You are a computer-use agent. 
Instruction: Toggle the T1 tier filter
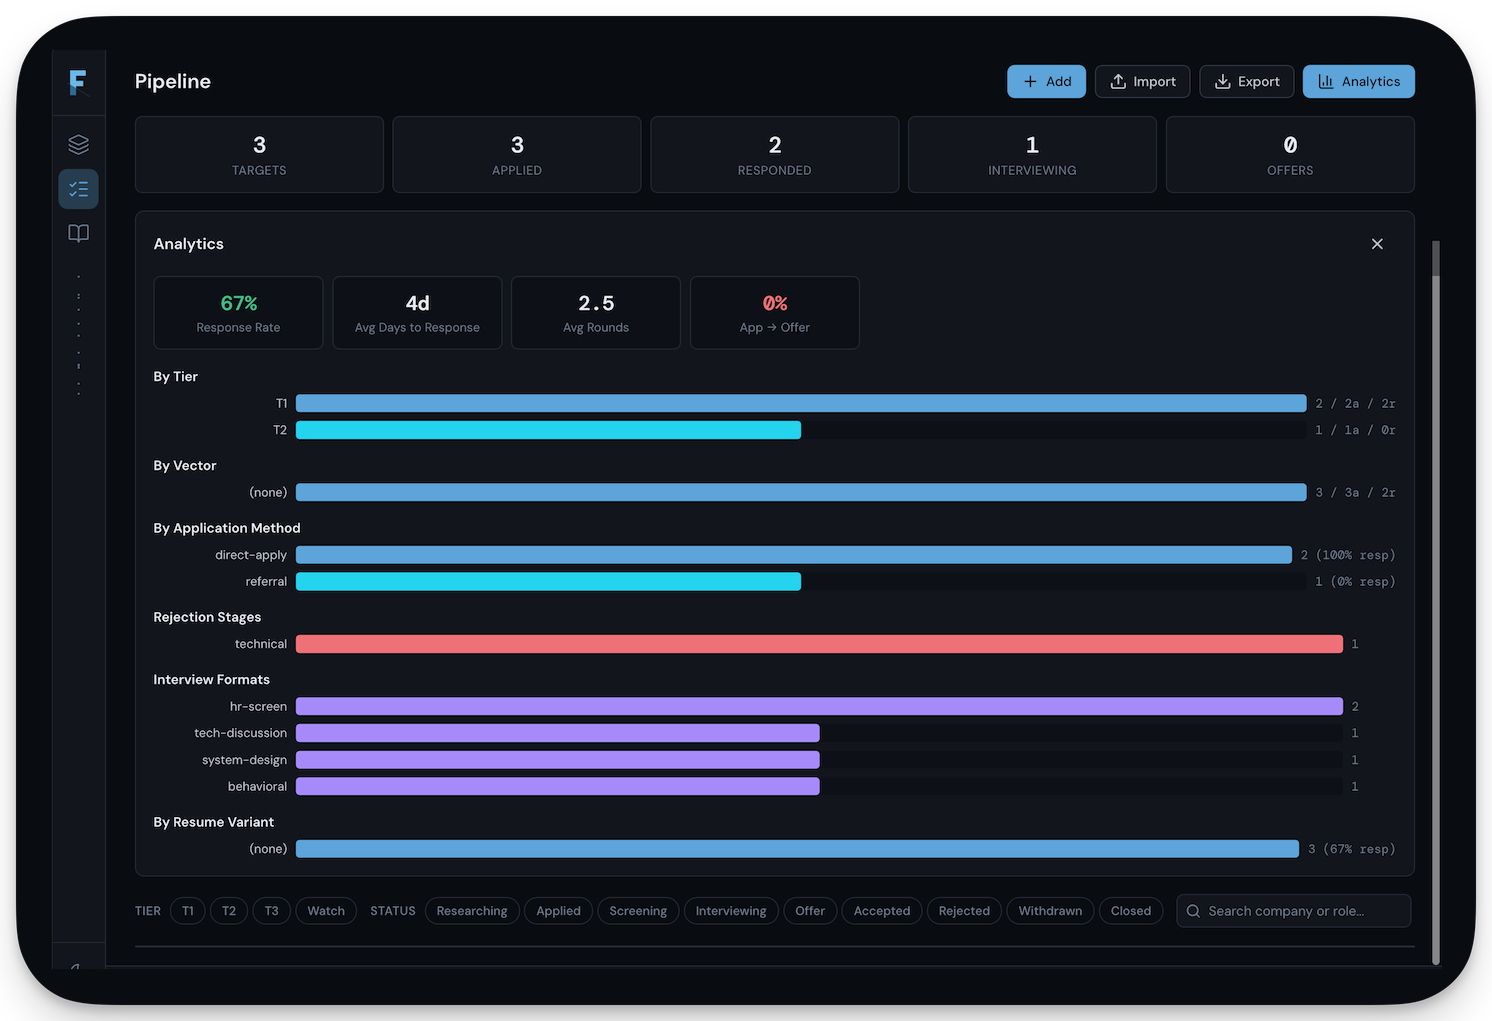pos(187,910)
